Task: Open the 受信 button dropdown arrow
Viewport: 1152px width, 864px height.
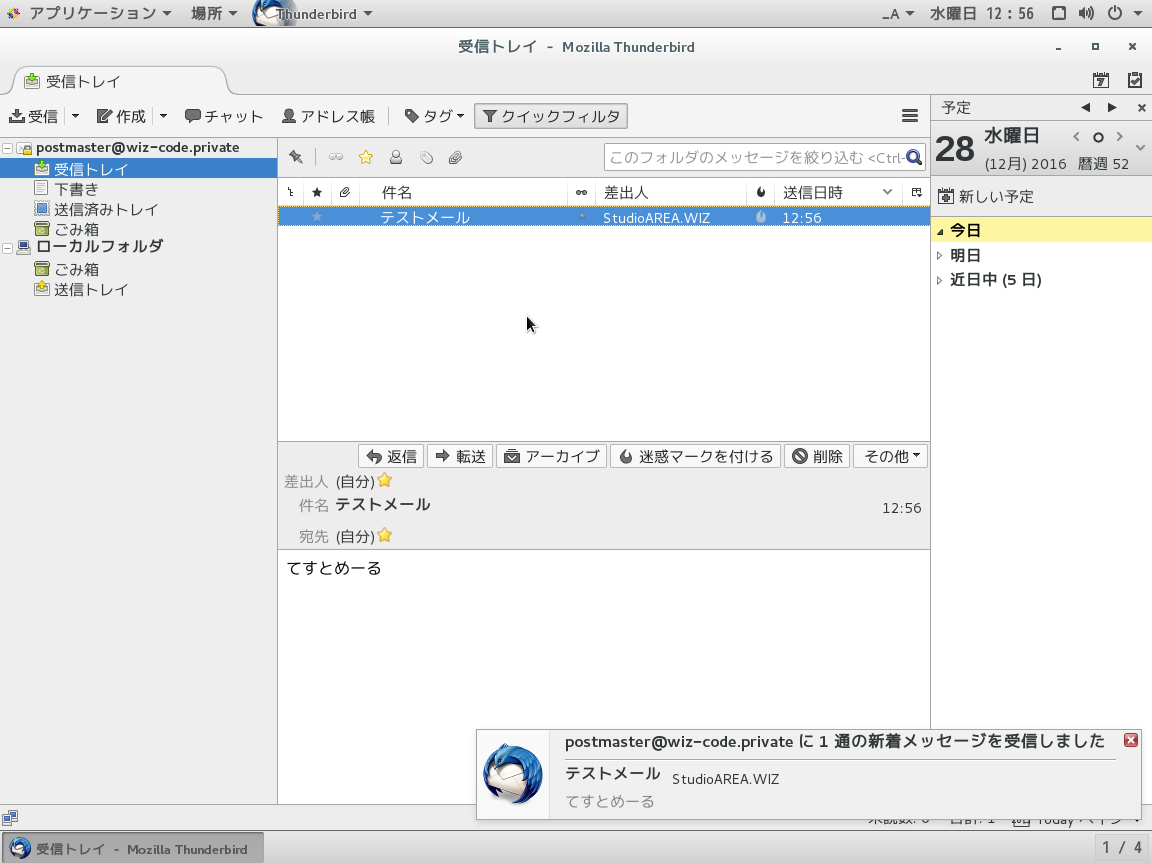Action: tap(75, 116)
